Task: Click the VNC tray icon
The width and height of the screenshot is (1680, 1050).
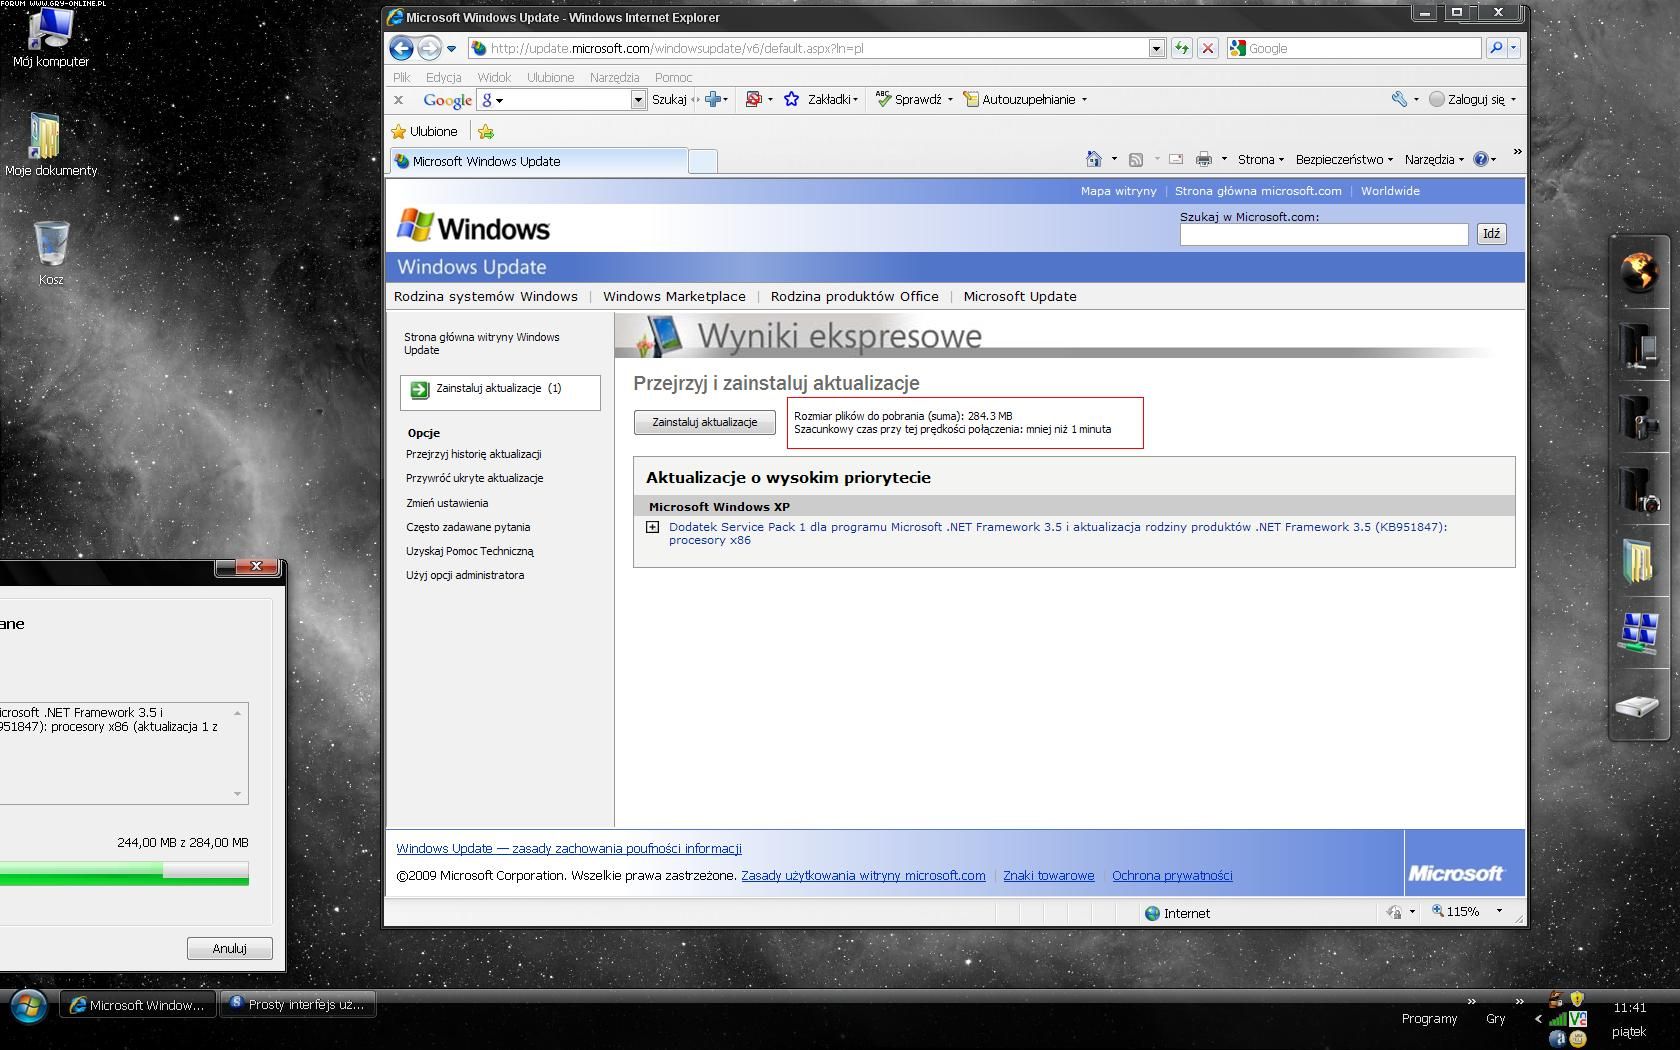Action: point(1578,1019)
